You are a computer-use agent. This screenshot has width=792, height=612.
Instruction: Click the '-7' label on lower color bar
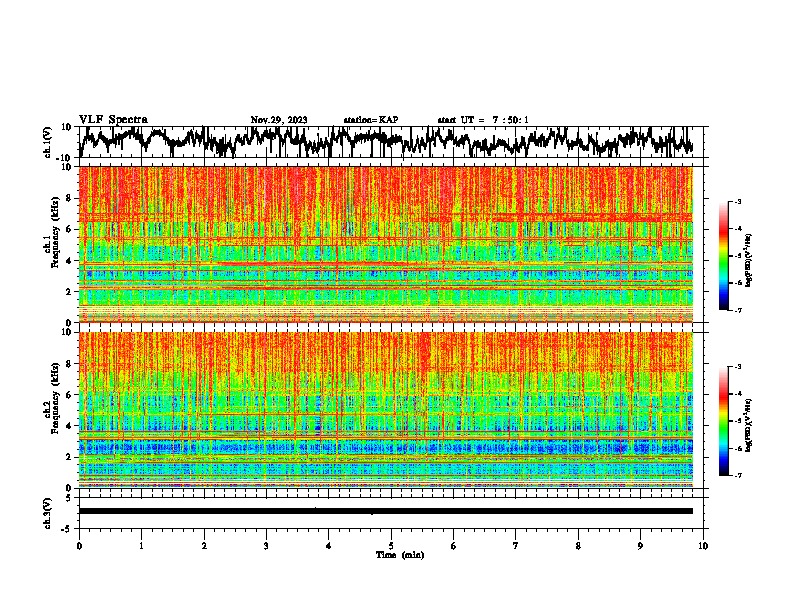coord(738,476)
